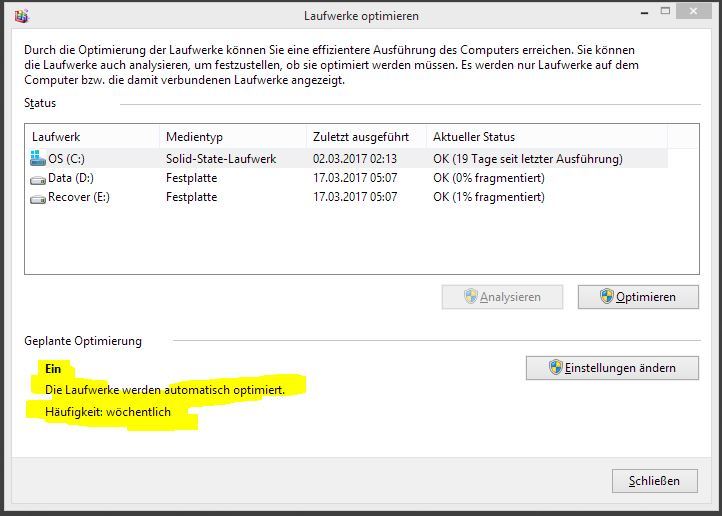Click the last-run date of Recover (E:)

click(354, 197)
